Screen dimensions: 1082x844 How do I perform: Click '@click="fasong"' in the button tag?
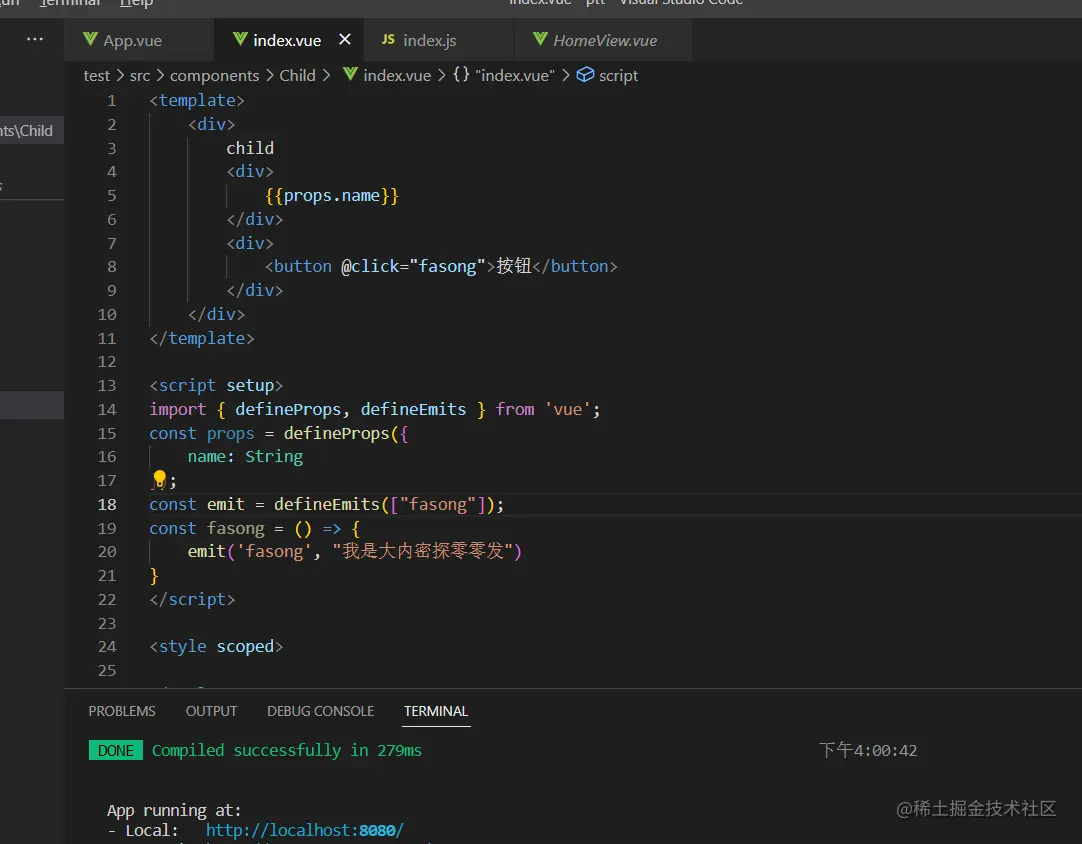tap(413, 266)
